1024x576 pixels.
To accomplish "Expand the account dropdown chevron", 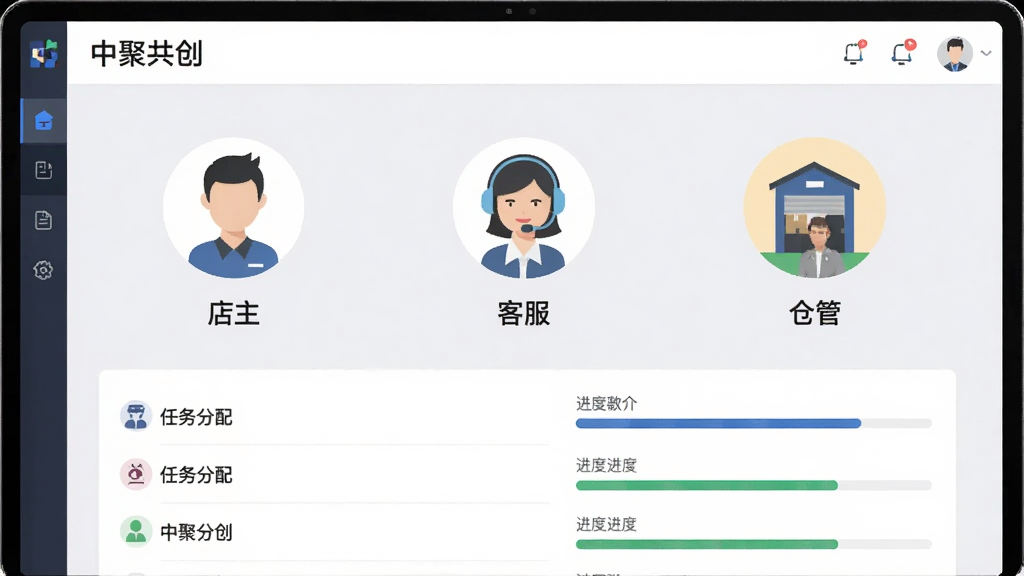I will pyautogui.click(x=986, y=54).
